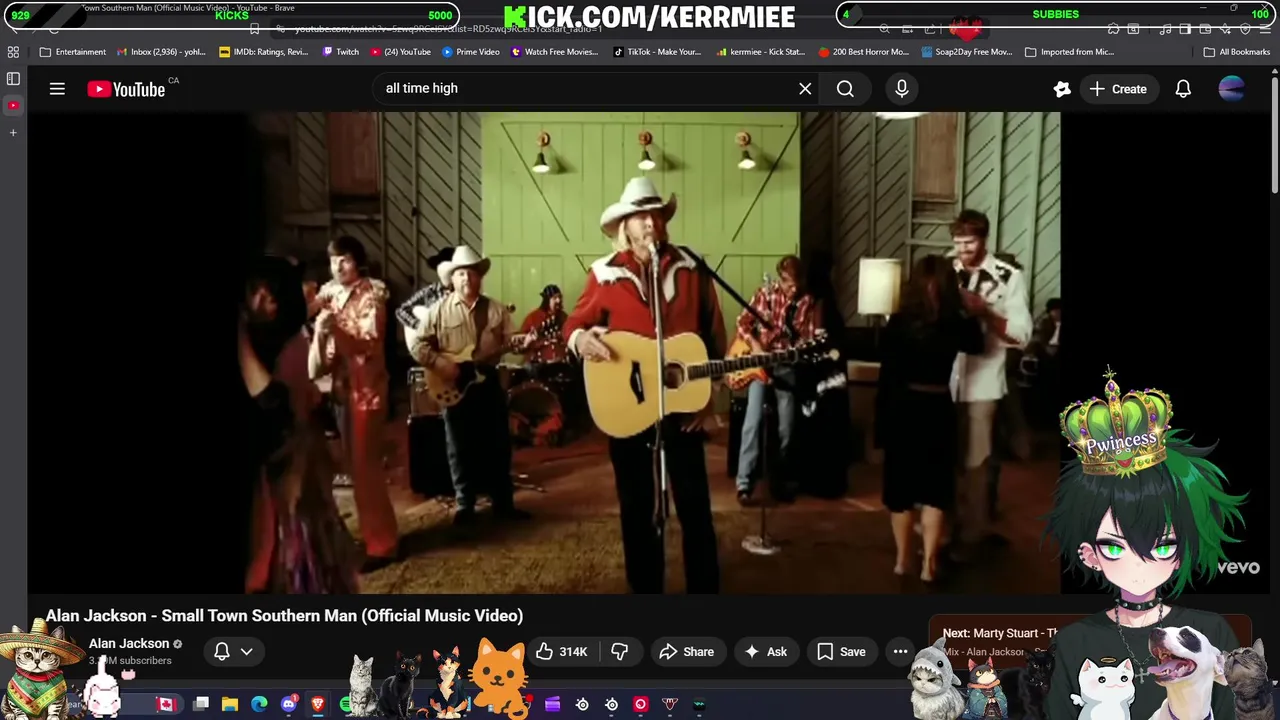Open the YouTube notifications bell
1280x720 pixels.
[1183, 89]
